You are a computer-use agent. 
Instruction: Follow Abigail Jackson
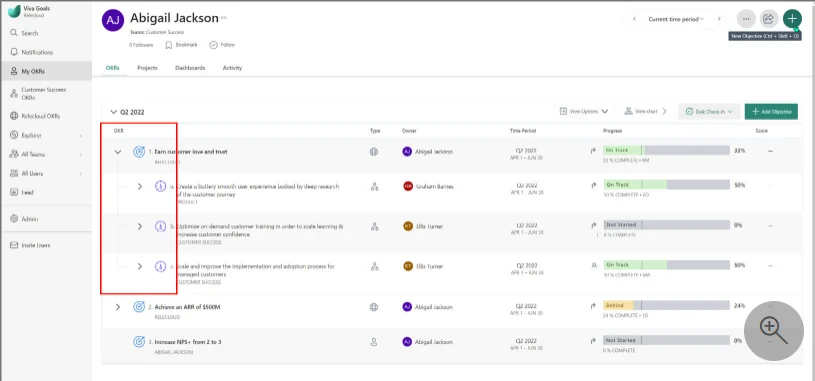pyautogui.click(x=222, y=45)
